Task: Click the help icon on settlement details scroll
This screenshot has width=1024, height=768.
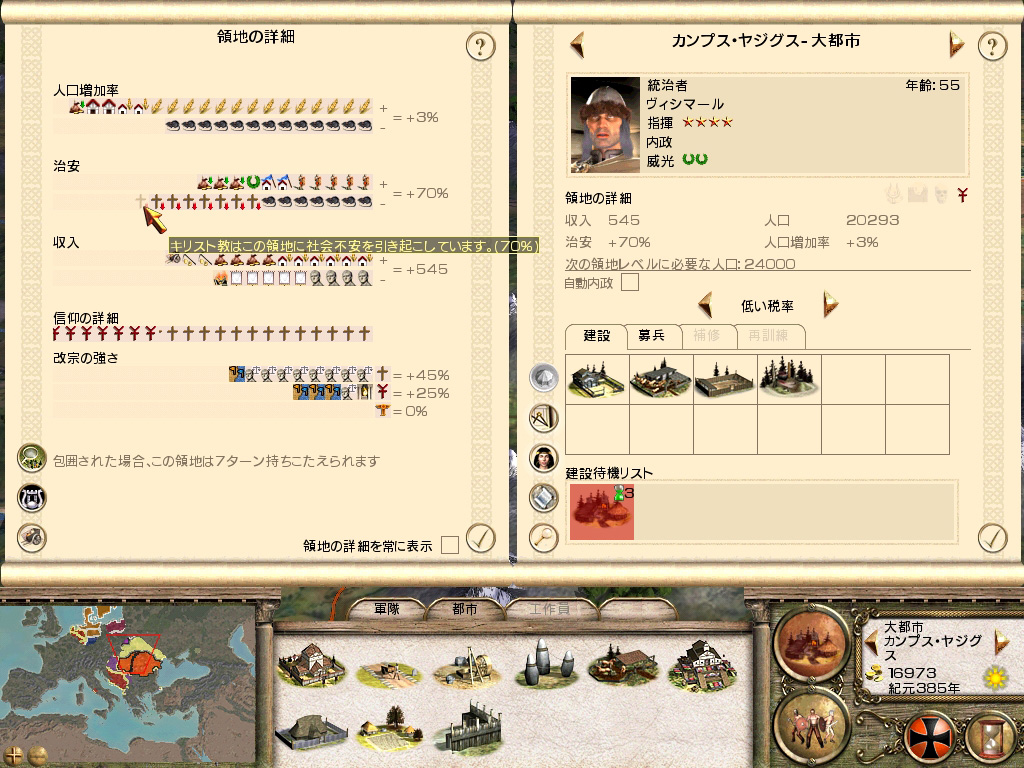Action: [x=481, y=46]
